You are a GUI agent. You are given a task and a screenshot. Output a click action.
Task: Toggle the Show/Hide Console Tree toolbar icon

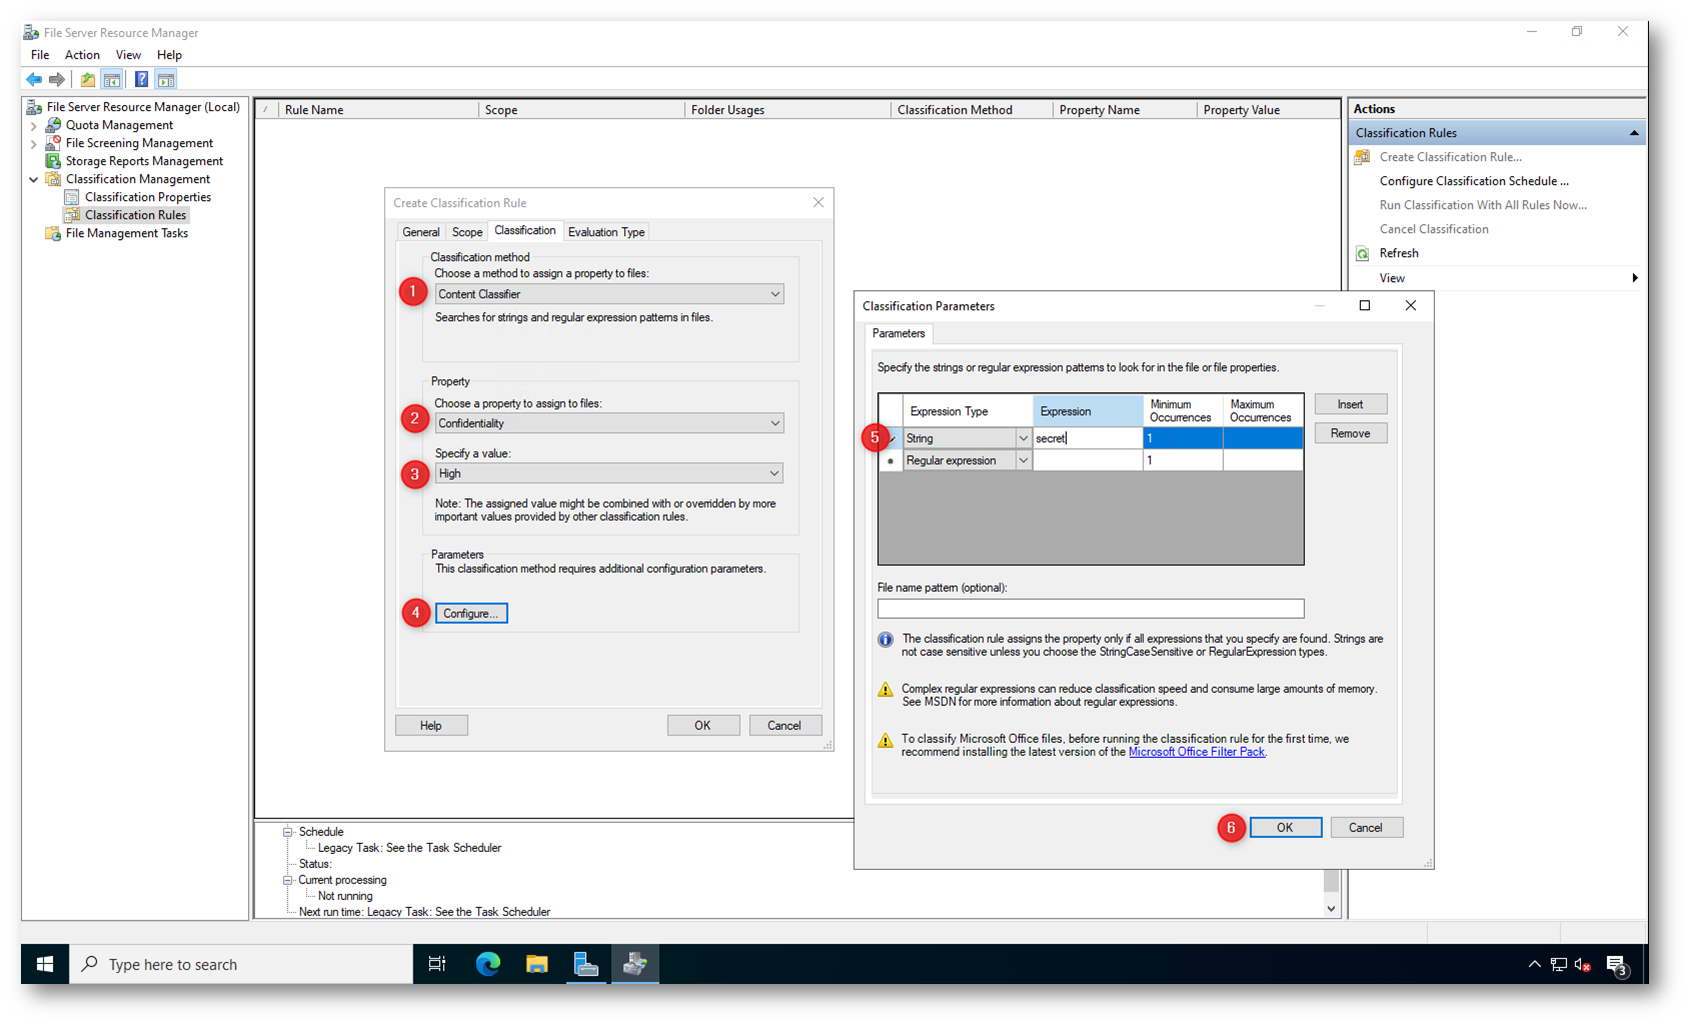point(112,80)
